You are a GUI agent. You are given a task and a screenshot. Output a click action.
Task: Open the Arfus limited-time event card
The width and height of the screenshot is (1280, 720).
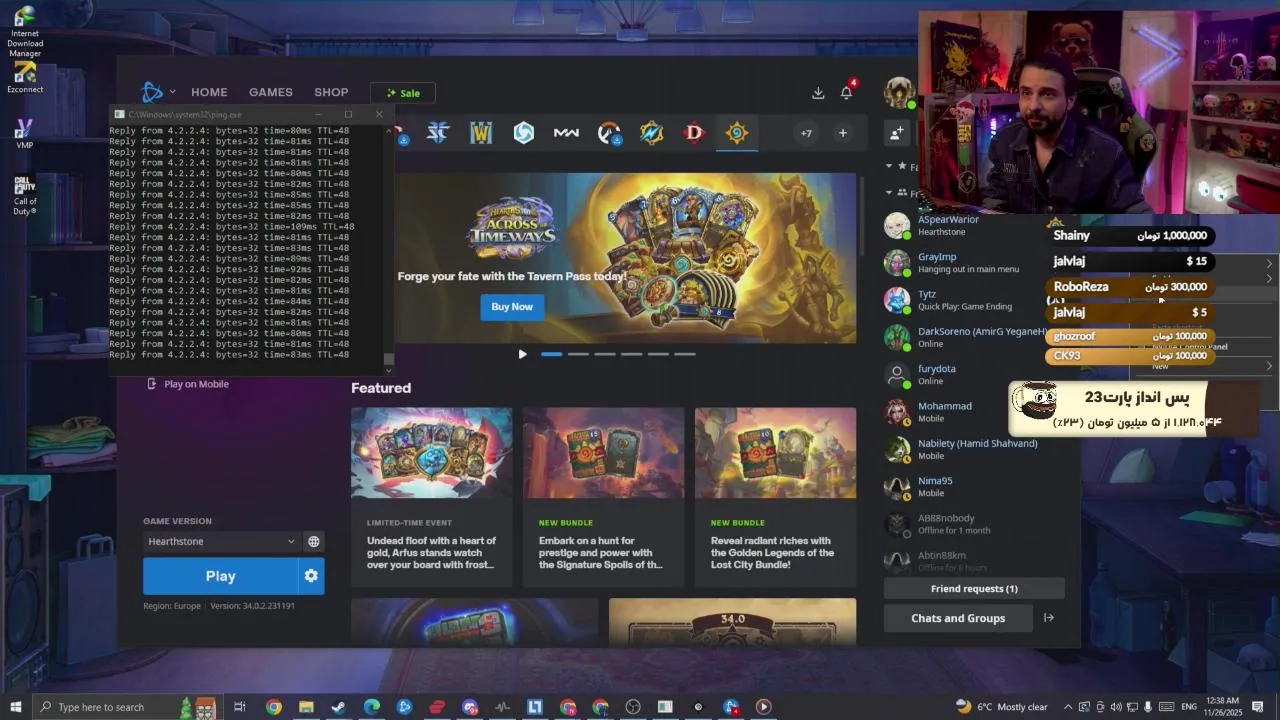click(x=431, y=497)
